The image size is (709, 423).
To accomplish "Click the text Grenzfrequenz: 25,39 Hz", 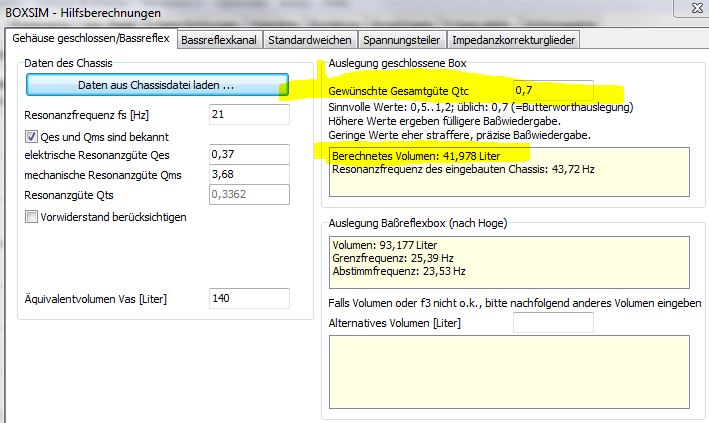I will pyautogui.click(x=392, y=258).
